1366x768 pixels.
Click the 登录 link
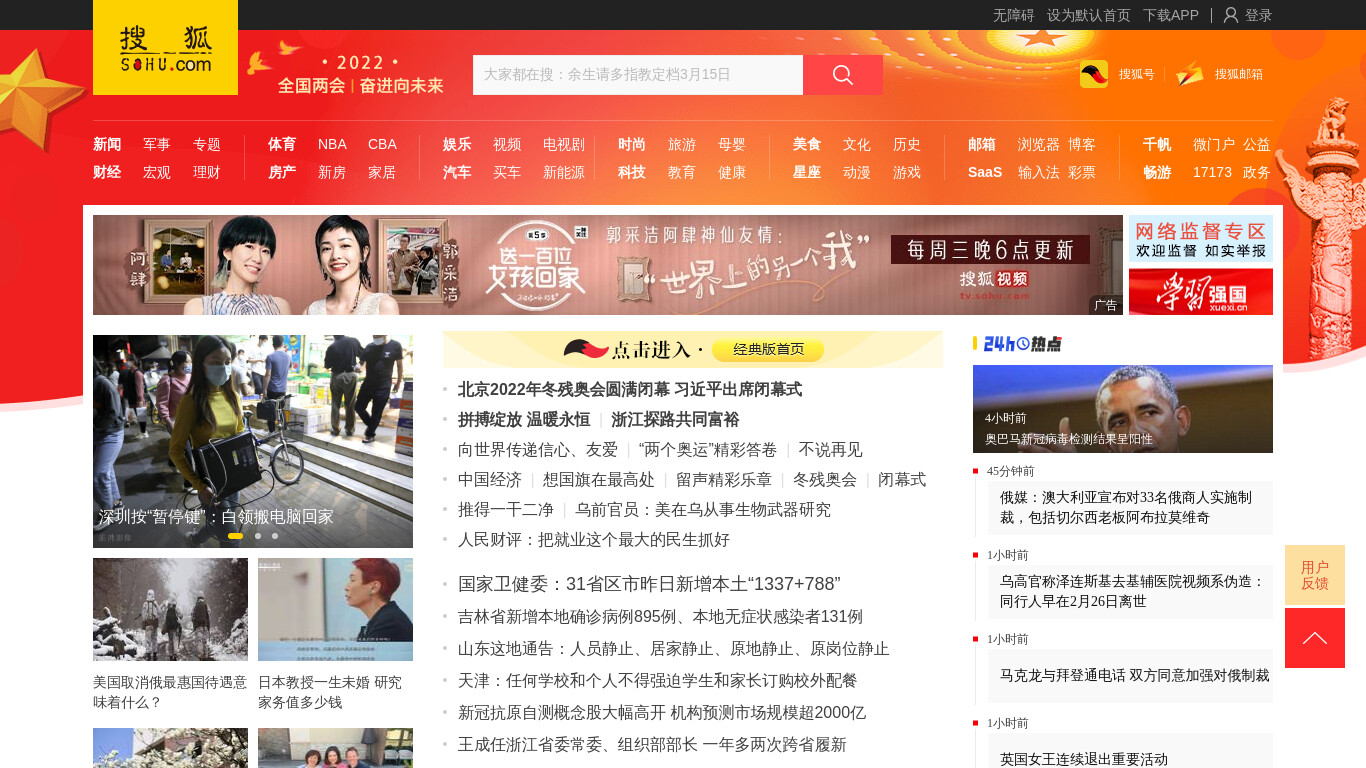pos(1259,15)
